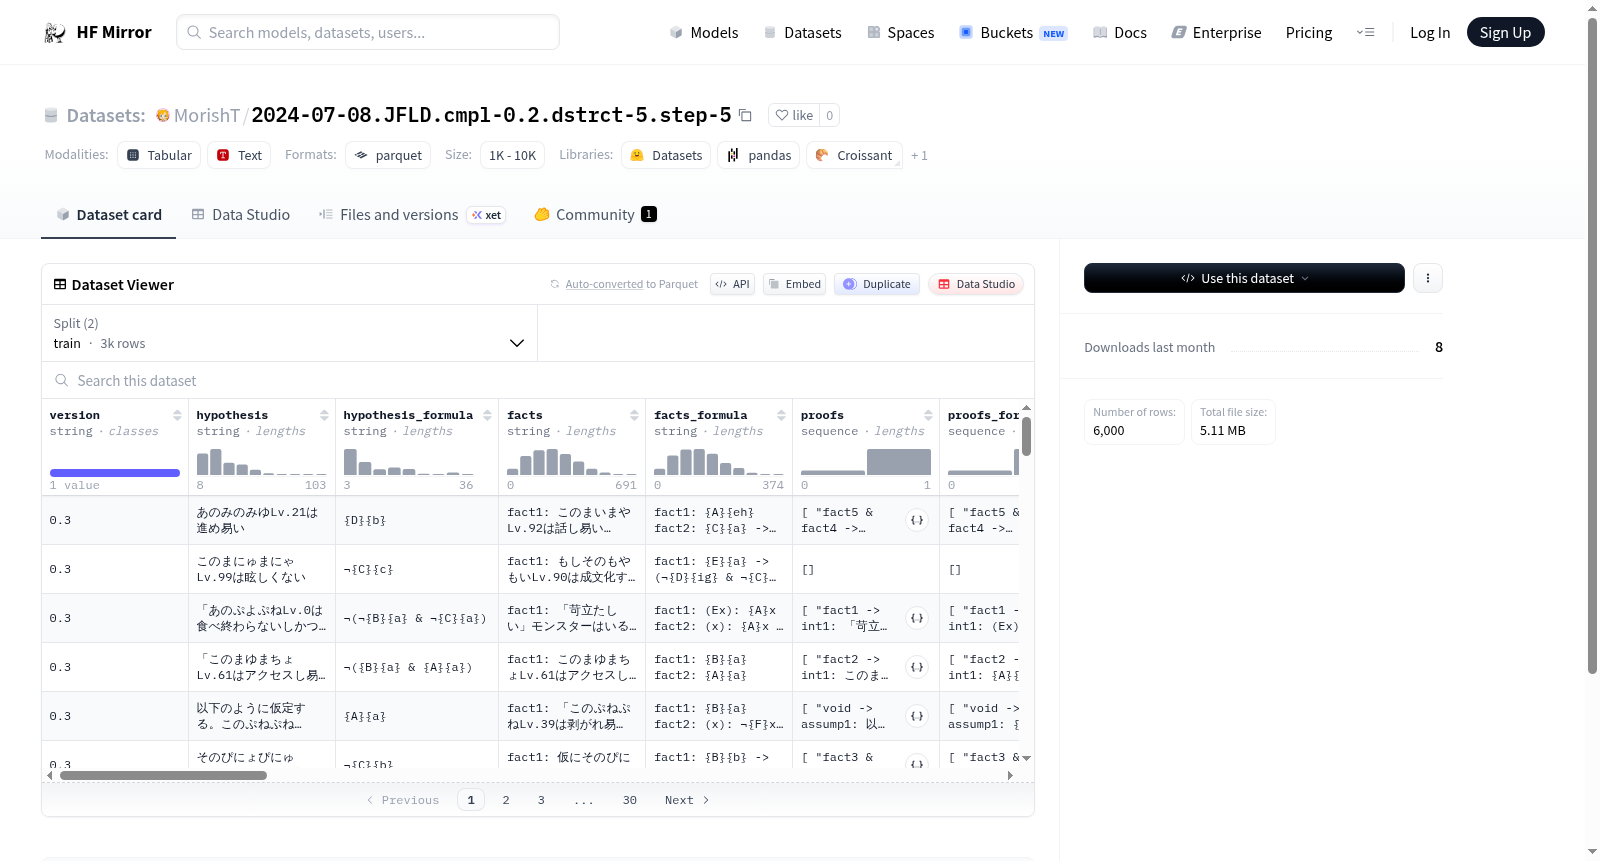Open Buckets in top navigation
Screen dimensions: 1600x861
coord(1013,32)
